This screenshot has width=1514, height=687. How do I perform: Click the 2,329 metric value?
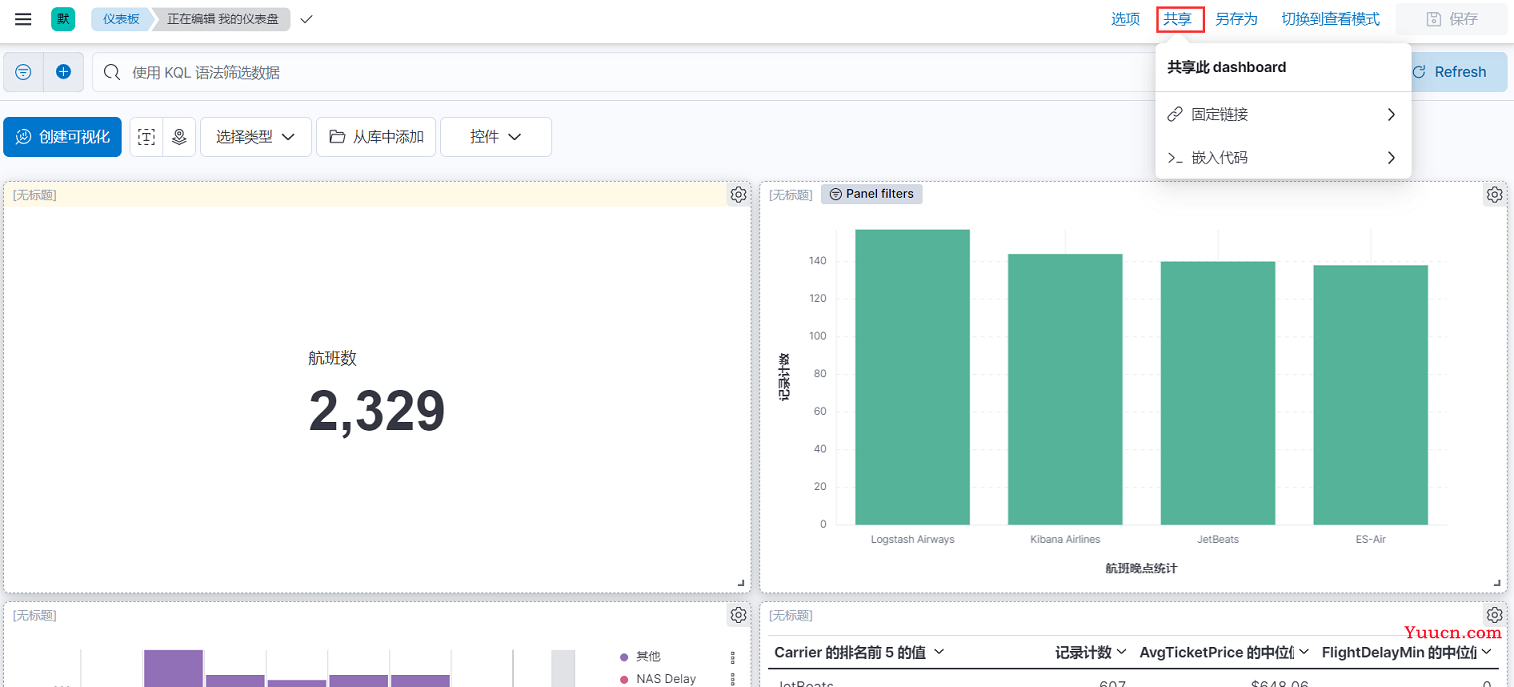coord(376,411)
